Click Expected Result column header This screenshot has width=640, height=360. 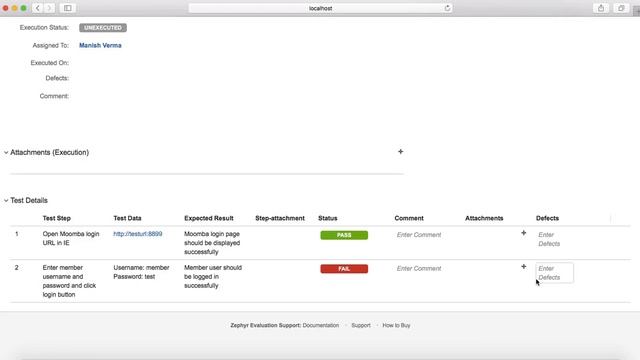209,218
